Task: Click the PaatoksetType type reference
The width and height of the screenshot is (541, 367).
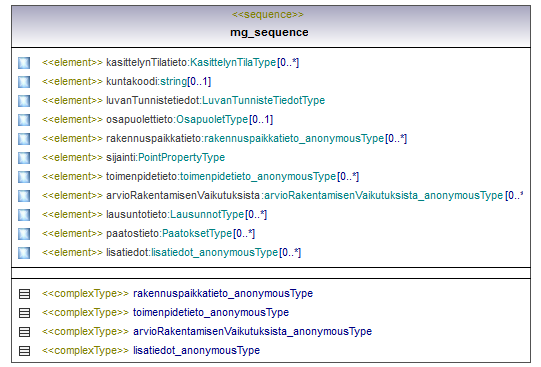Action: (x=197, y=234)
